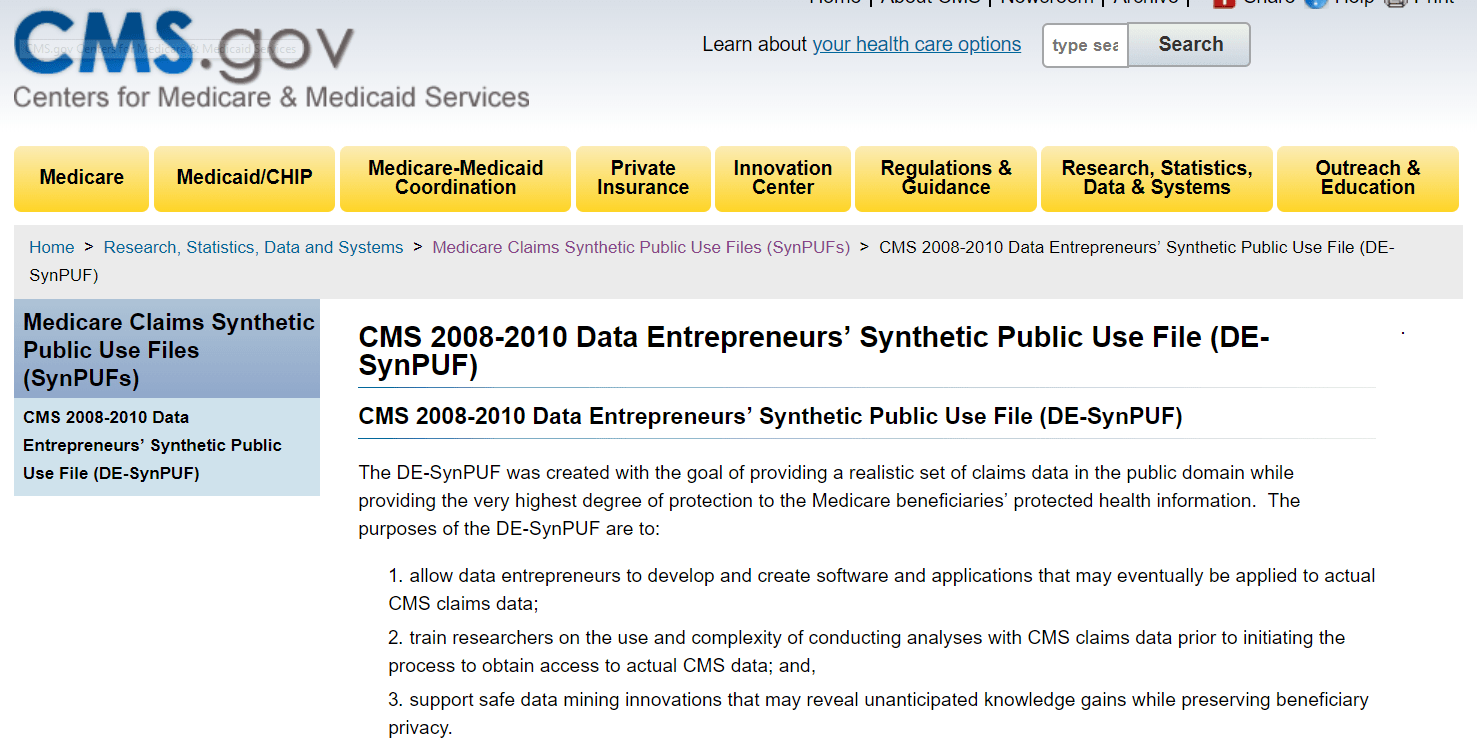Open the Medicare navigation tab

pos(82,179)
